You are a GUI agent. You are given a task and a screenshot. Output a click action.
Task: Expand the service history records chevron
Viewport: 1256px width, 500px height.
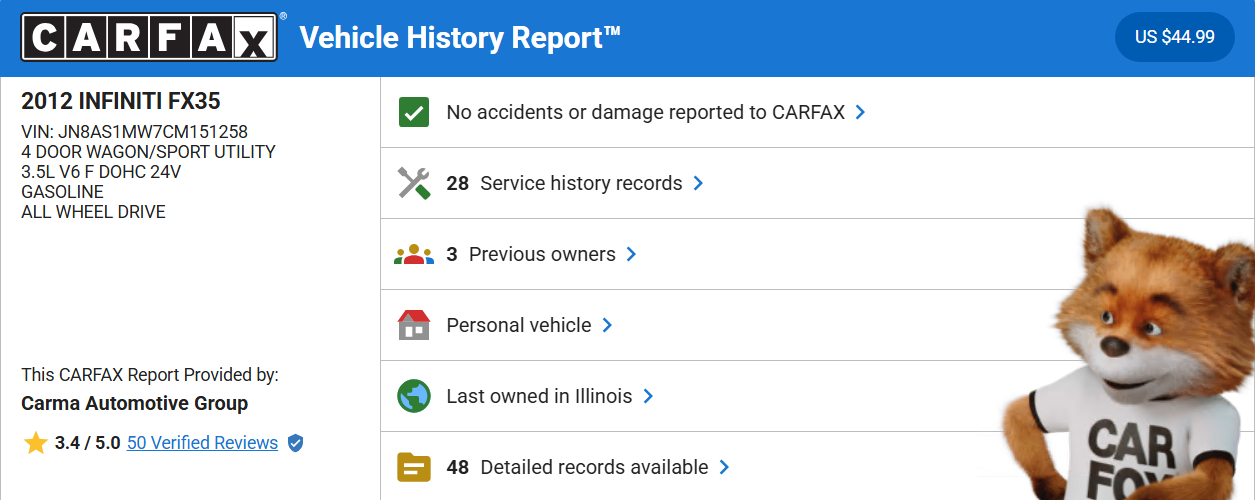[x=699, y=183]
